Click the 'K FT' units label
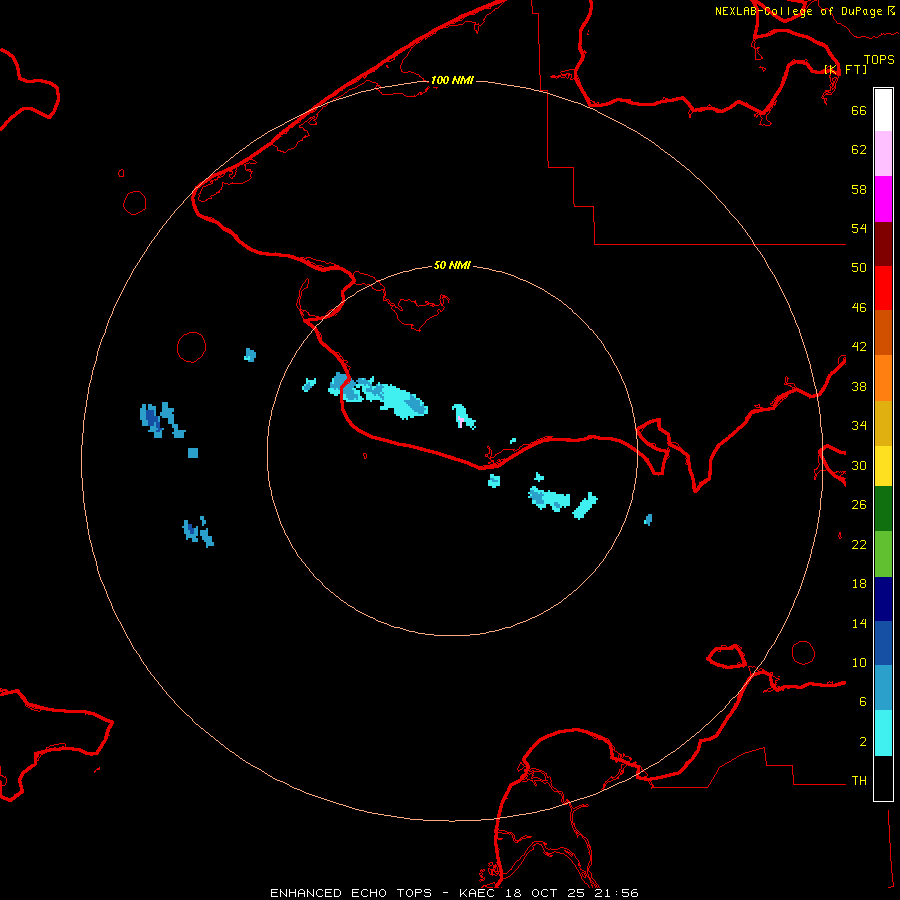The height and width of the screenshot is (900, 900). pos(845,69)
